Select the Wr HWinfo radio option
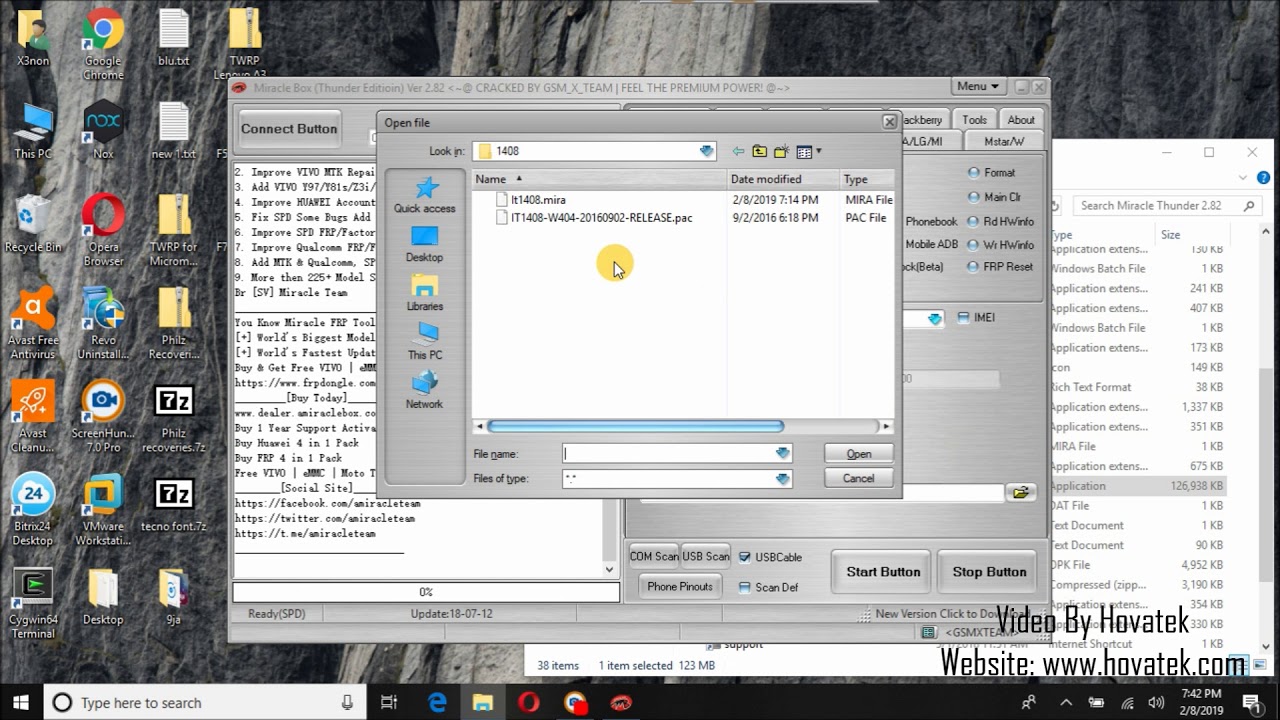 [1000, 245]
